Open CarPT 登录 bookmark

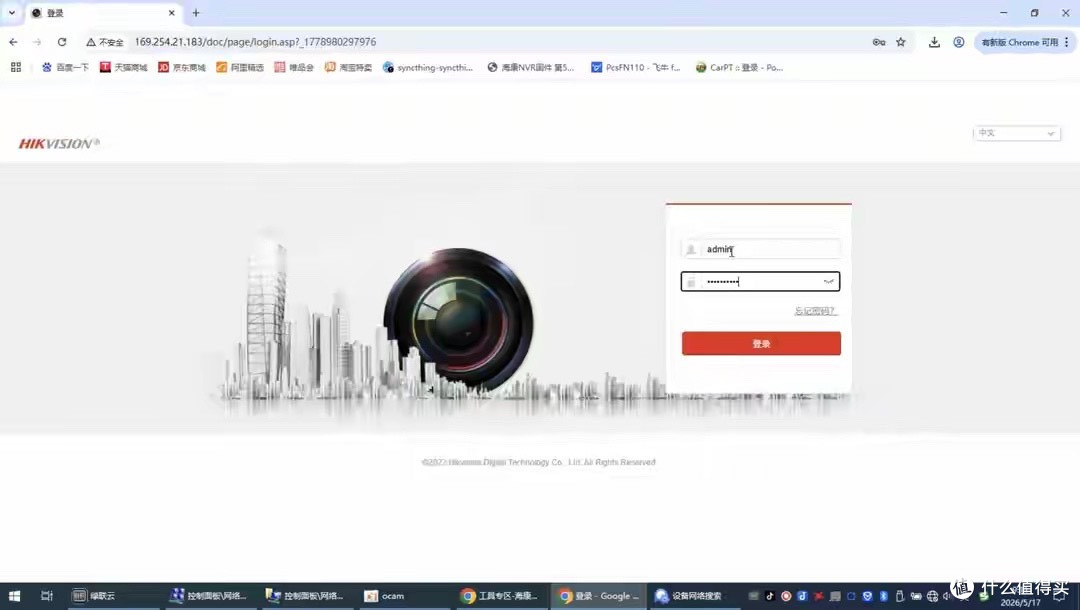[x=739, y=67]
